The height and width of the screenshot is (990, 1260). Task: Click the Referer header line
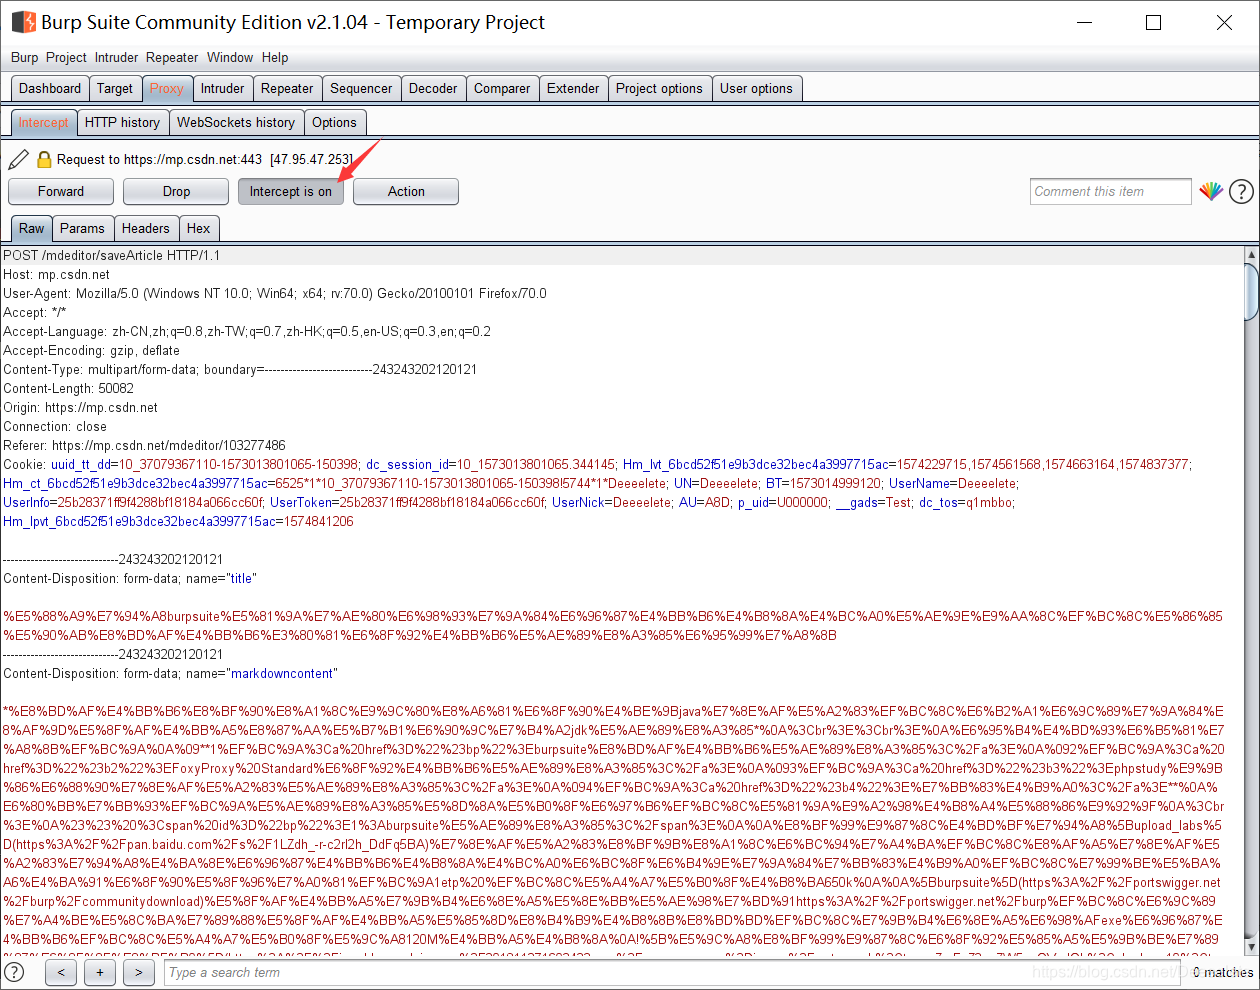coord(144,445)
